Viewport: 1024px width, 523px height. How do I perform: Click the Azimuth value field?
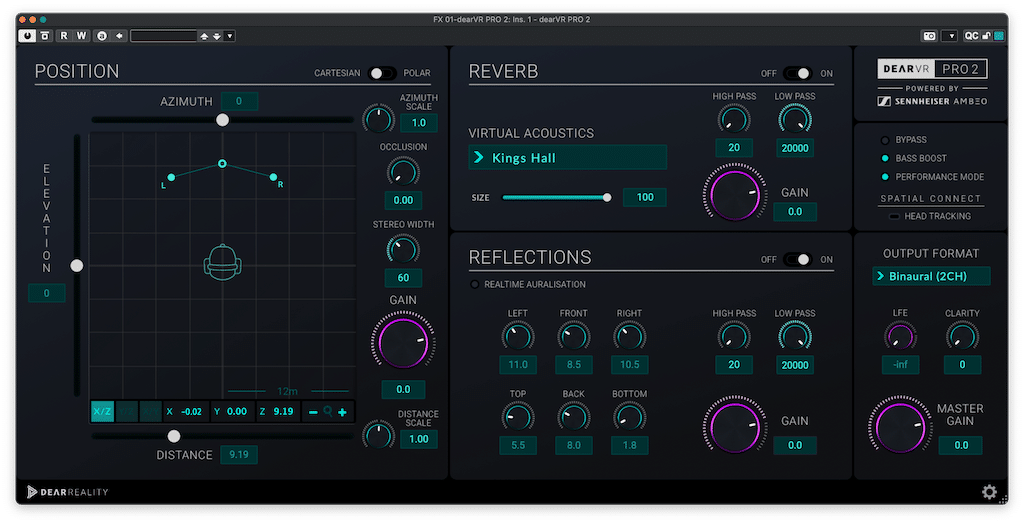point(239,101)
